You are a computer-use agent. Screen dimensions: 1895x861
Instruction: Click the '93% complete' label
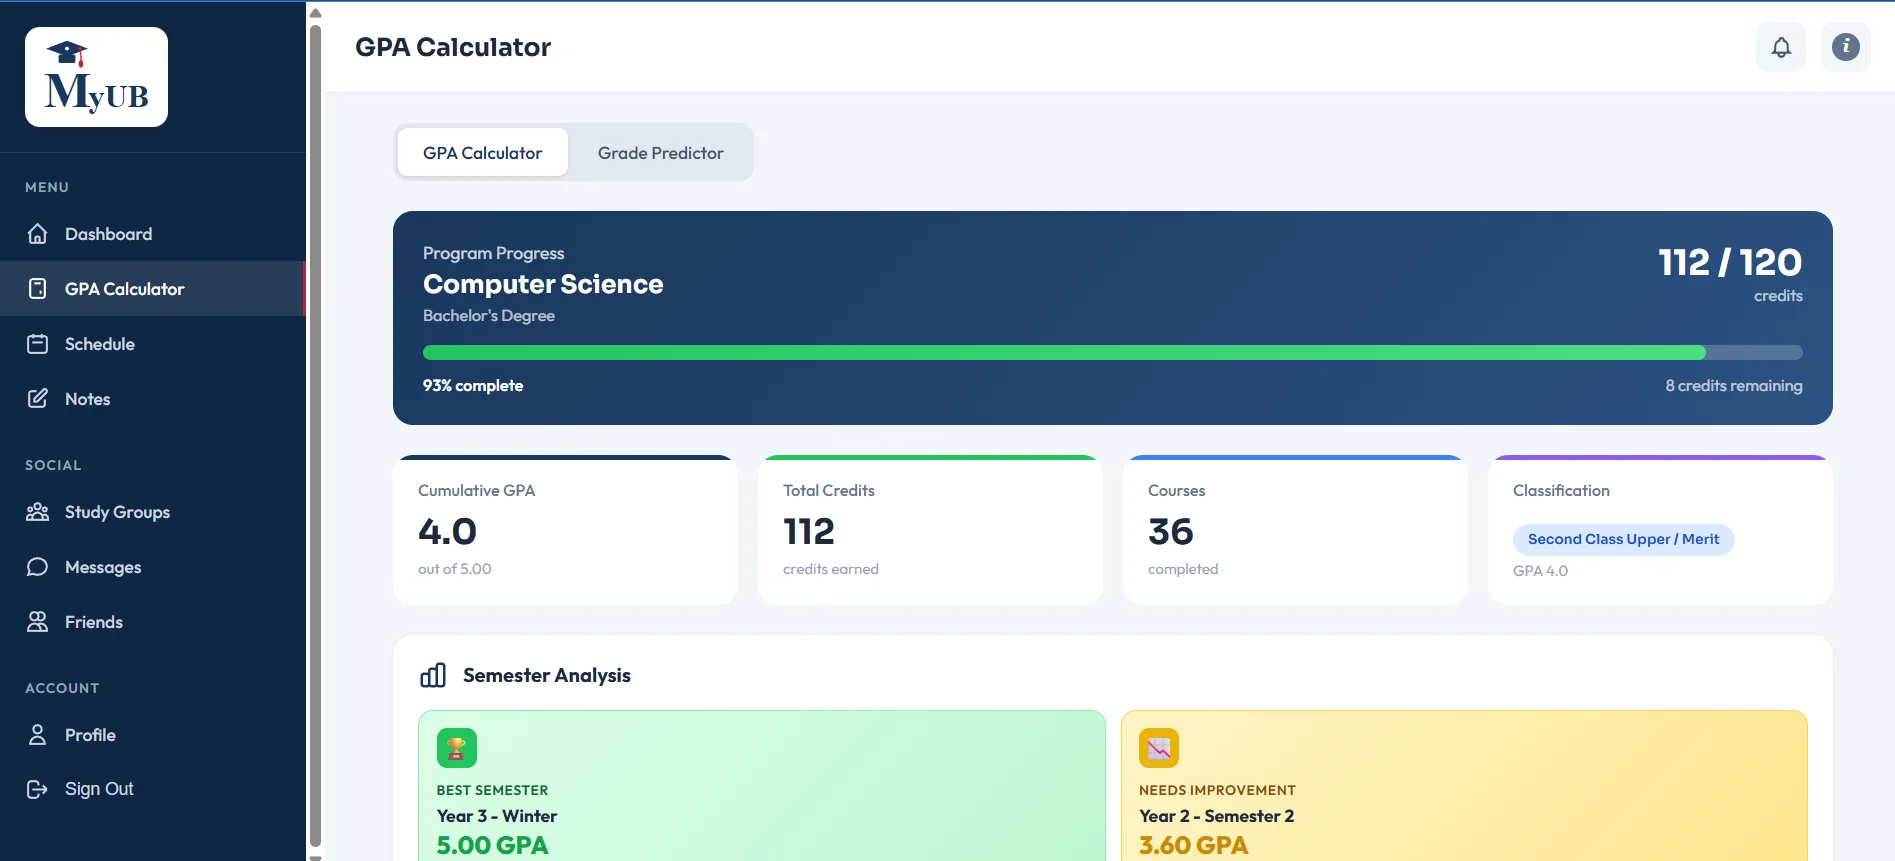(473, 386)
